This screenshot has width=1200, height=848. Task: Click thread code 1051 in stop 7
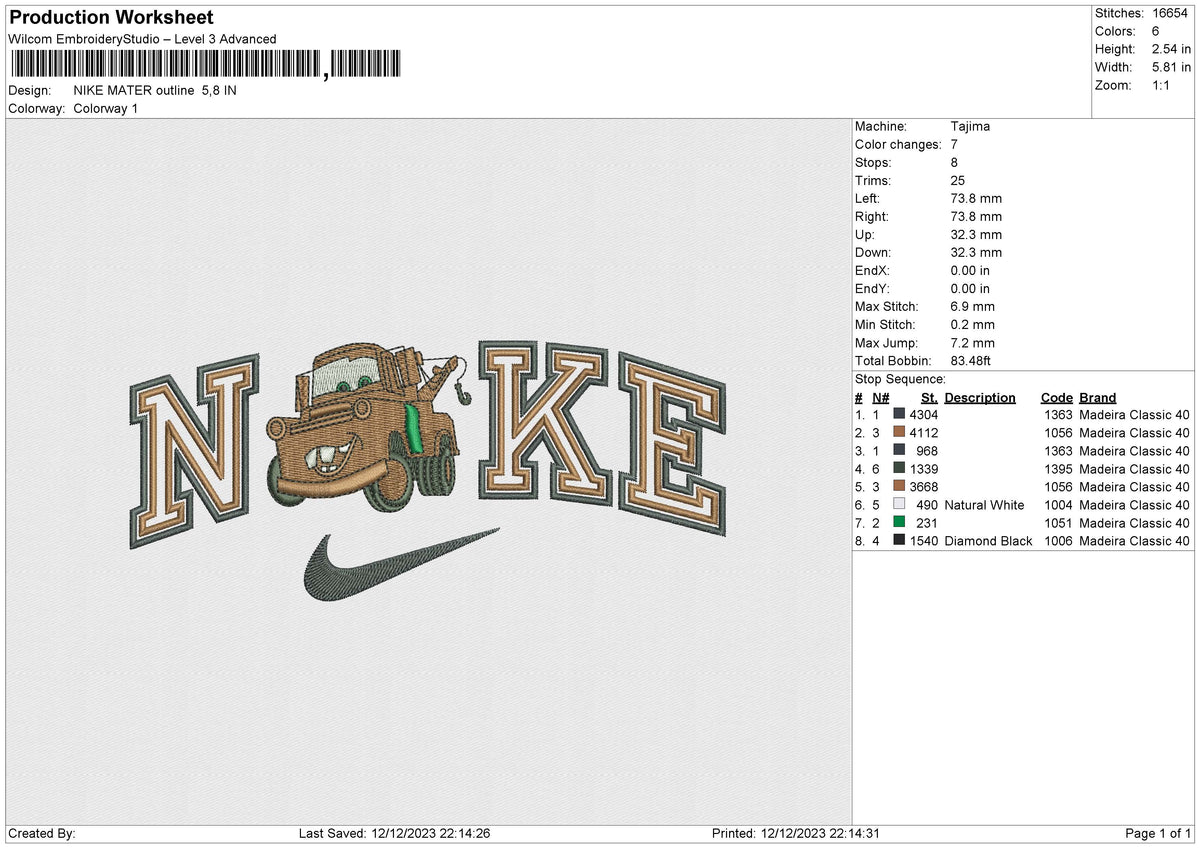(1057, 523)
